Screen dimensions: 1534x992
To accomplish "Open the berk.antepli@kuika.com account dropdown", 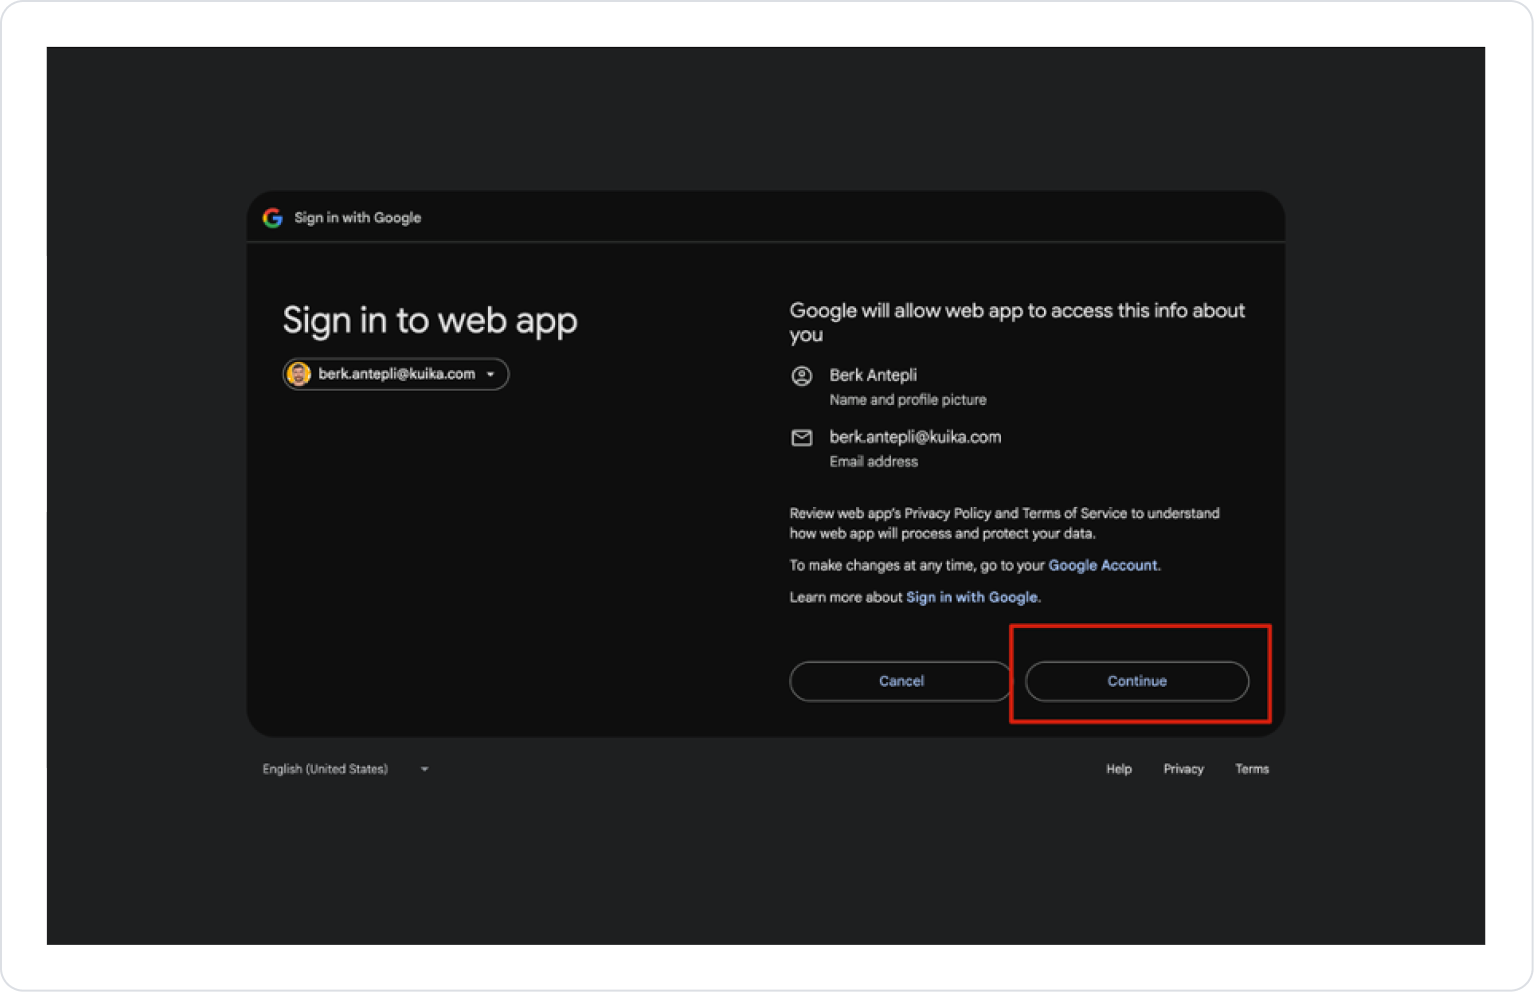I will point(396,374).
